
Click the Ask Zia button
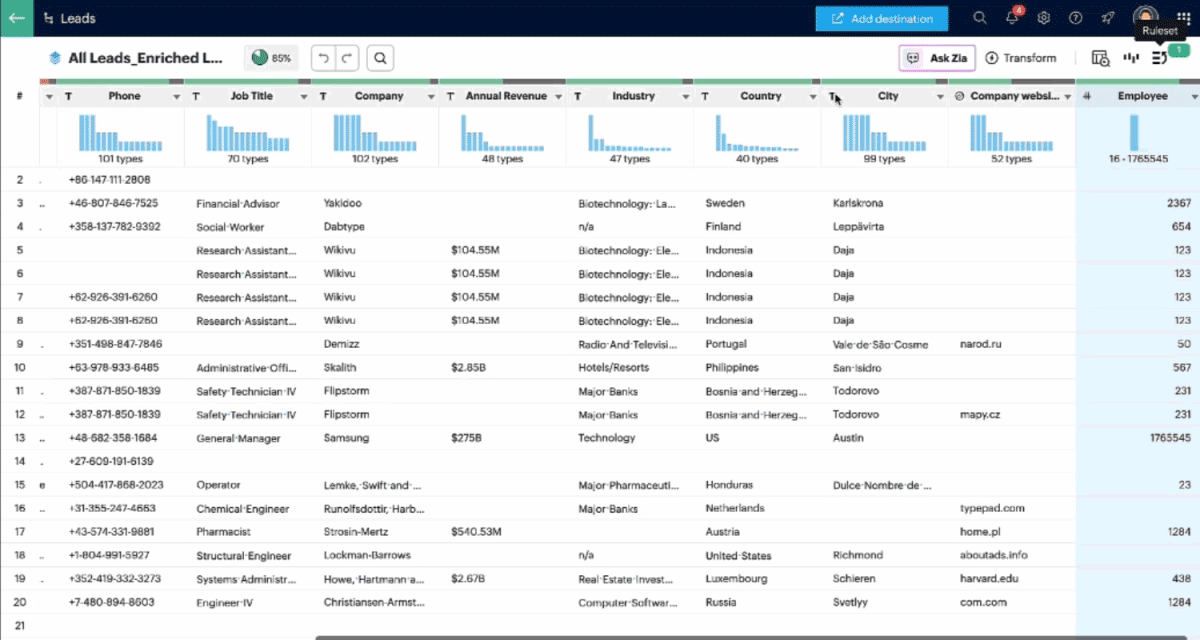[937, 58]
